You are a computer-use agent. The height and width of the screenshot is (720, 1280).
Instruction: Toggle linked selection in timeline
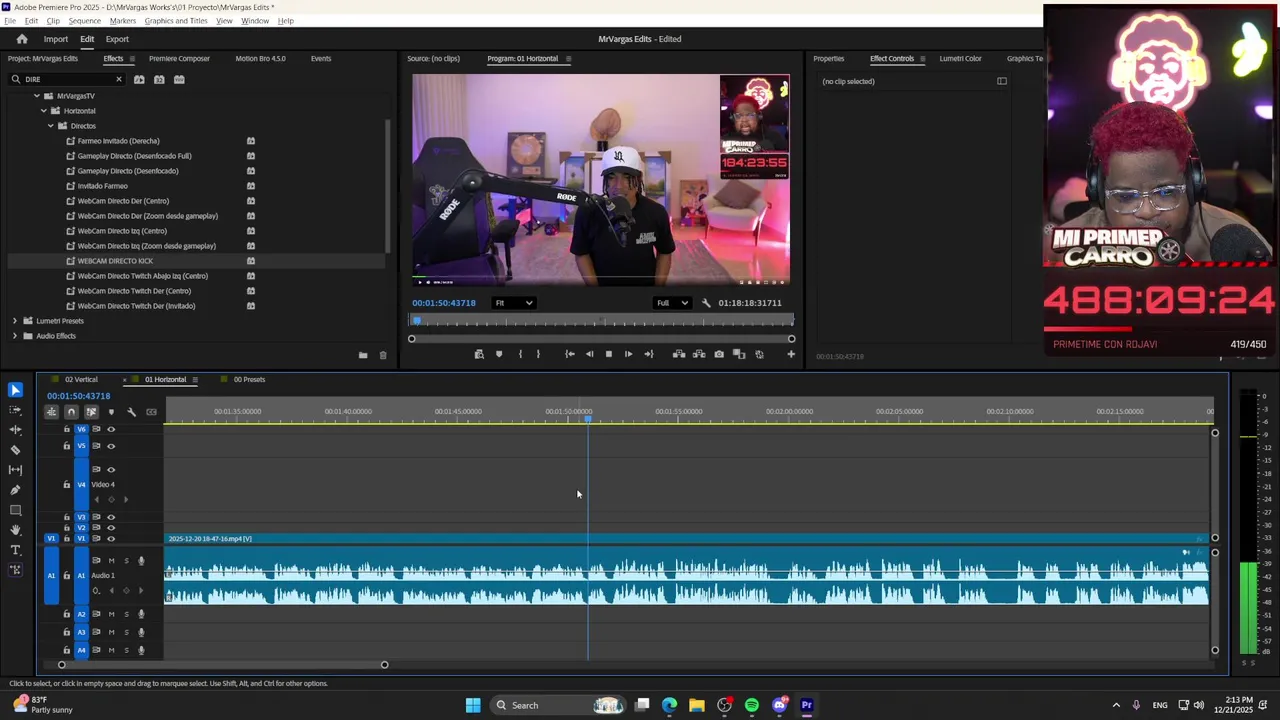91,412
